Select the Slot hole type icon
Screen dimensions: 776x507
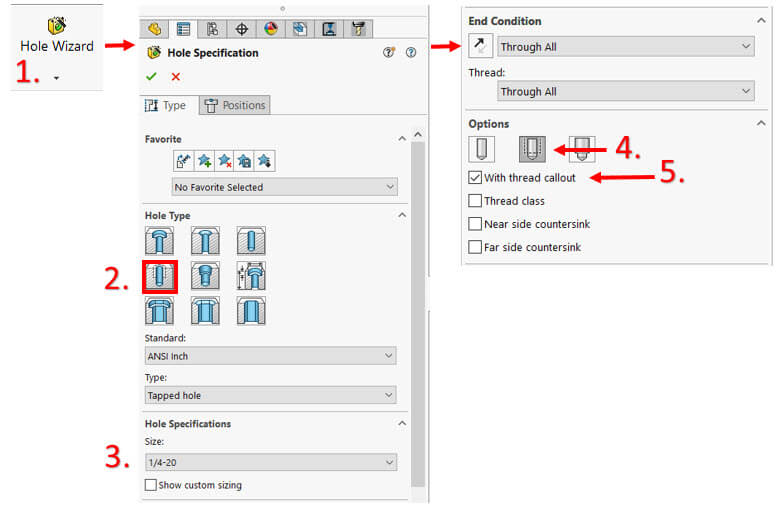[x=251, y=311]
